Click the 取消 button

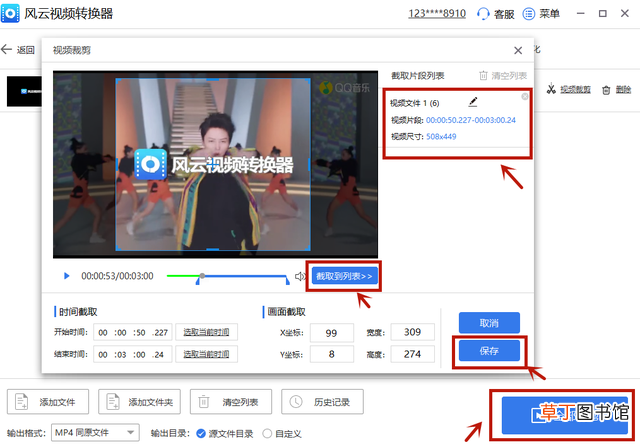489,323
